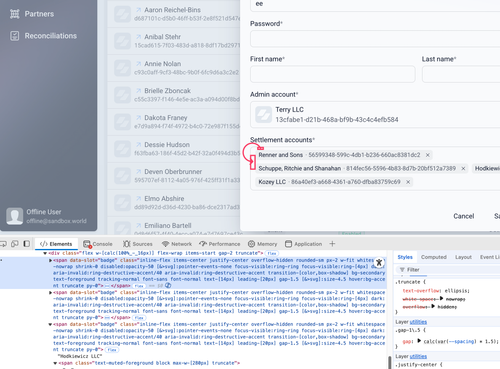Collapse the third badge span containing Hodkiewicz LLC
The width and height of the screenshot is (500, 369).
click(x=51, y=324)
